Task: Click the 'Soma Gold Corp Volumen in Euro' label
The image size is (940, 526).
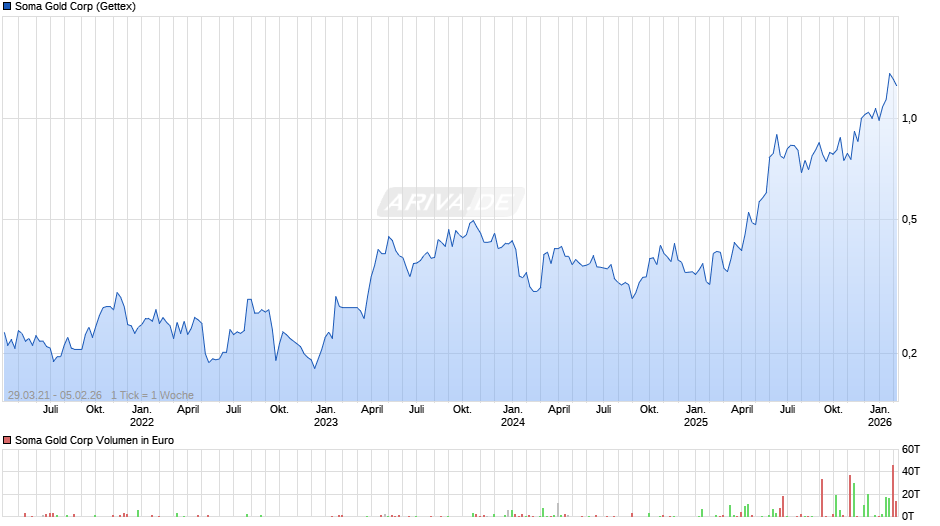Action: pos(94,440)
